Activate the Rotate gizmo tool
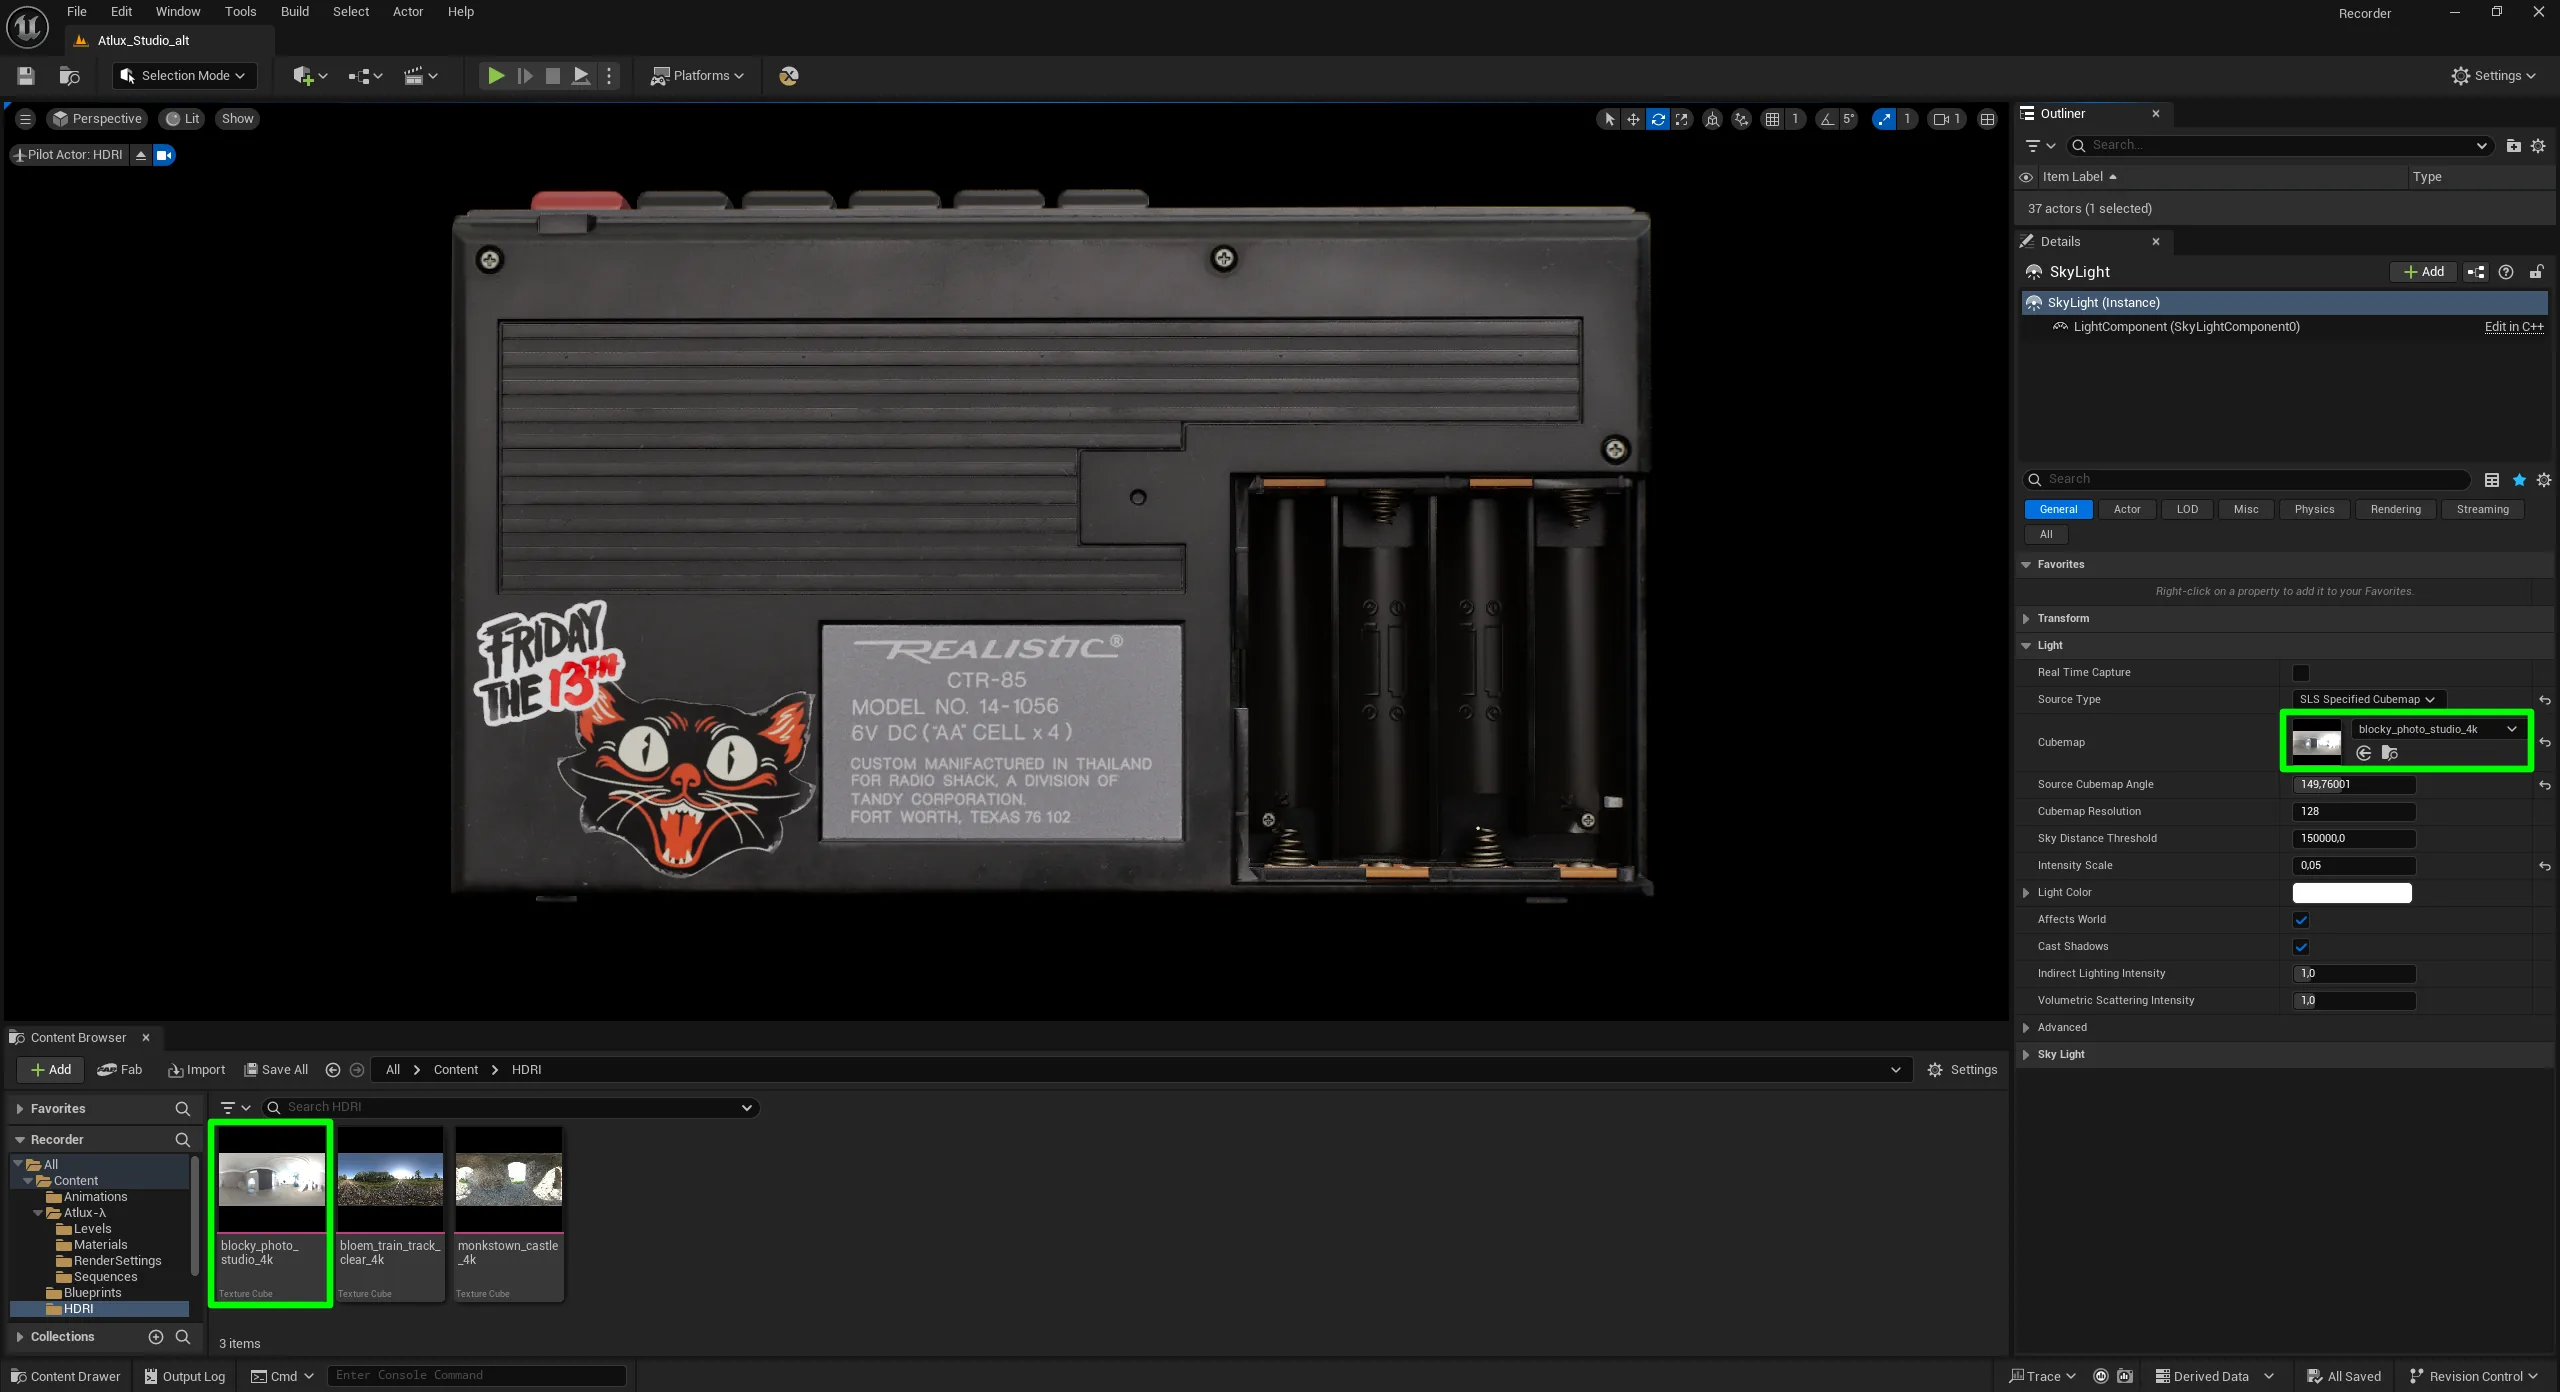Screen dimensions: 2560x1392 pyautogui.click(x=1658, y=119)
